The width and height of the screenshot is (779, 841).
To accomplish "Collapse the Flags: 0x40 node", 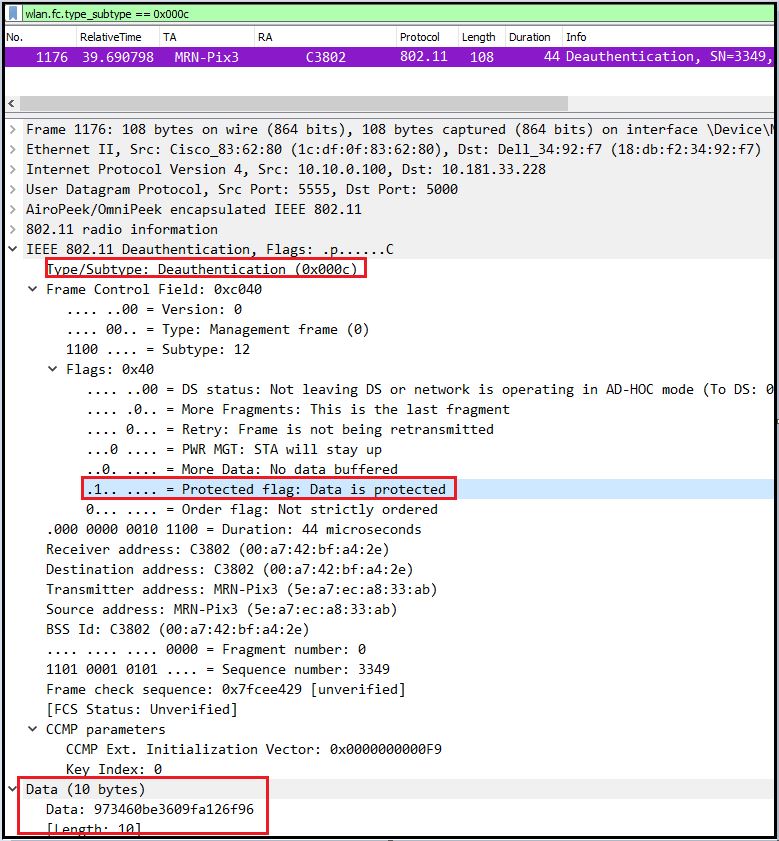I will tap(53, 369).
